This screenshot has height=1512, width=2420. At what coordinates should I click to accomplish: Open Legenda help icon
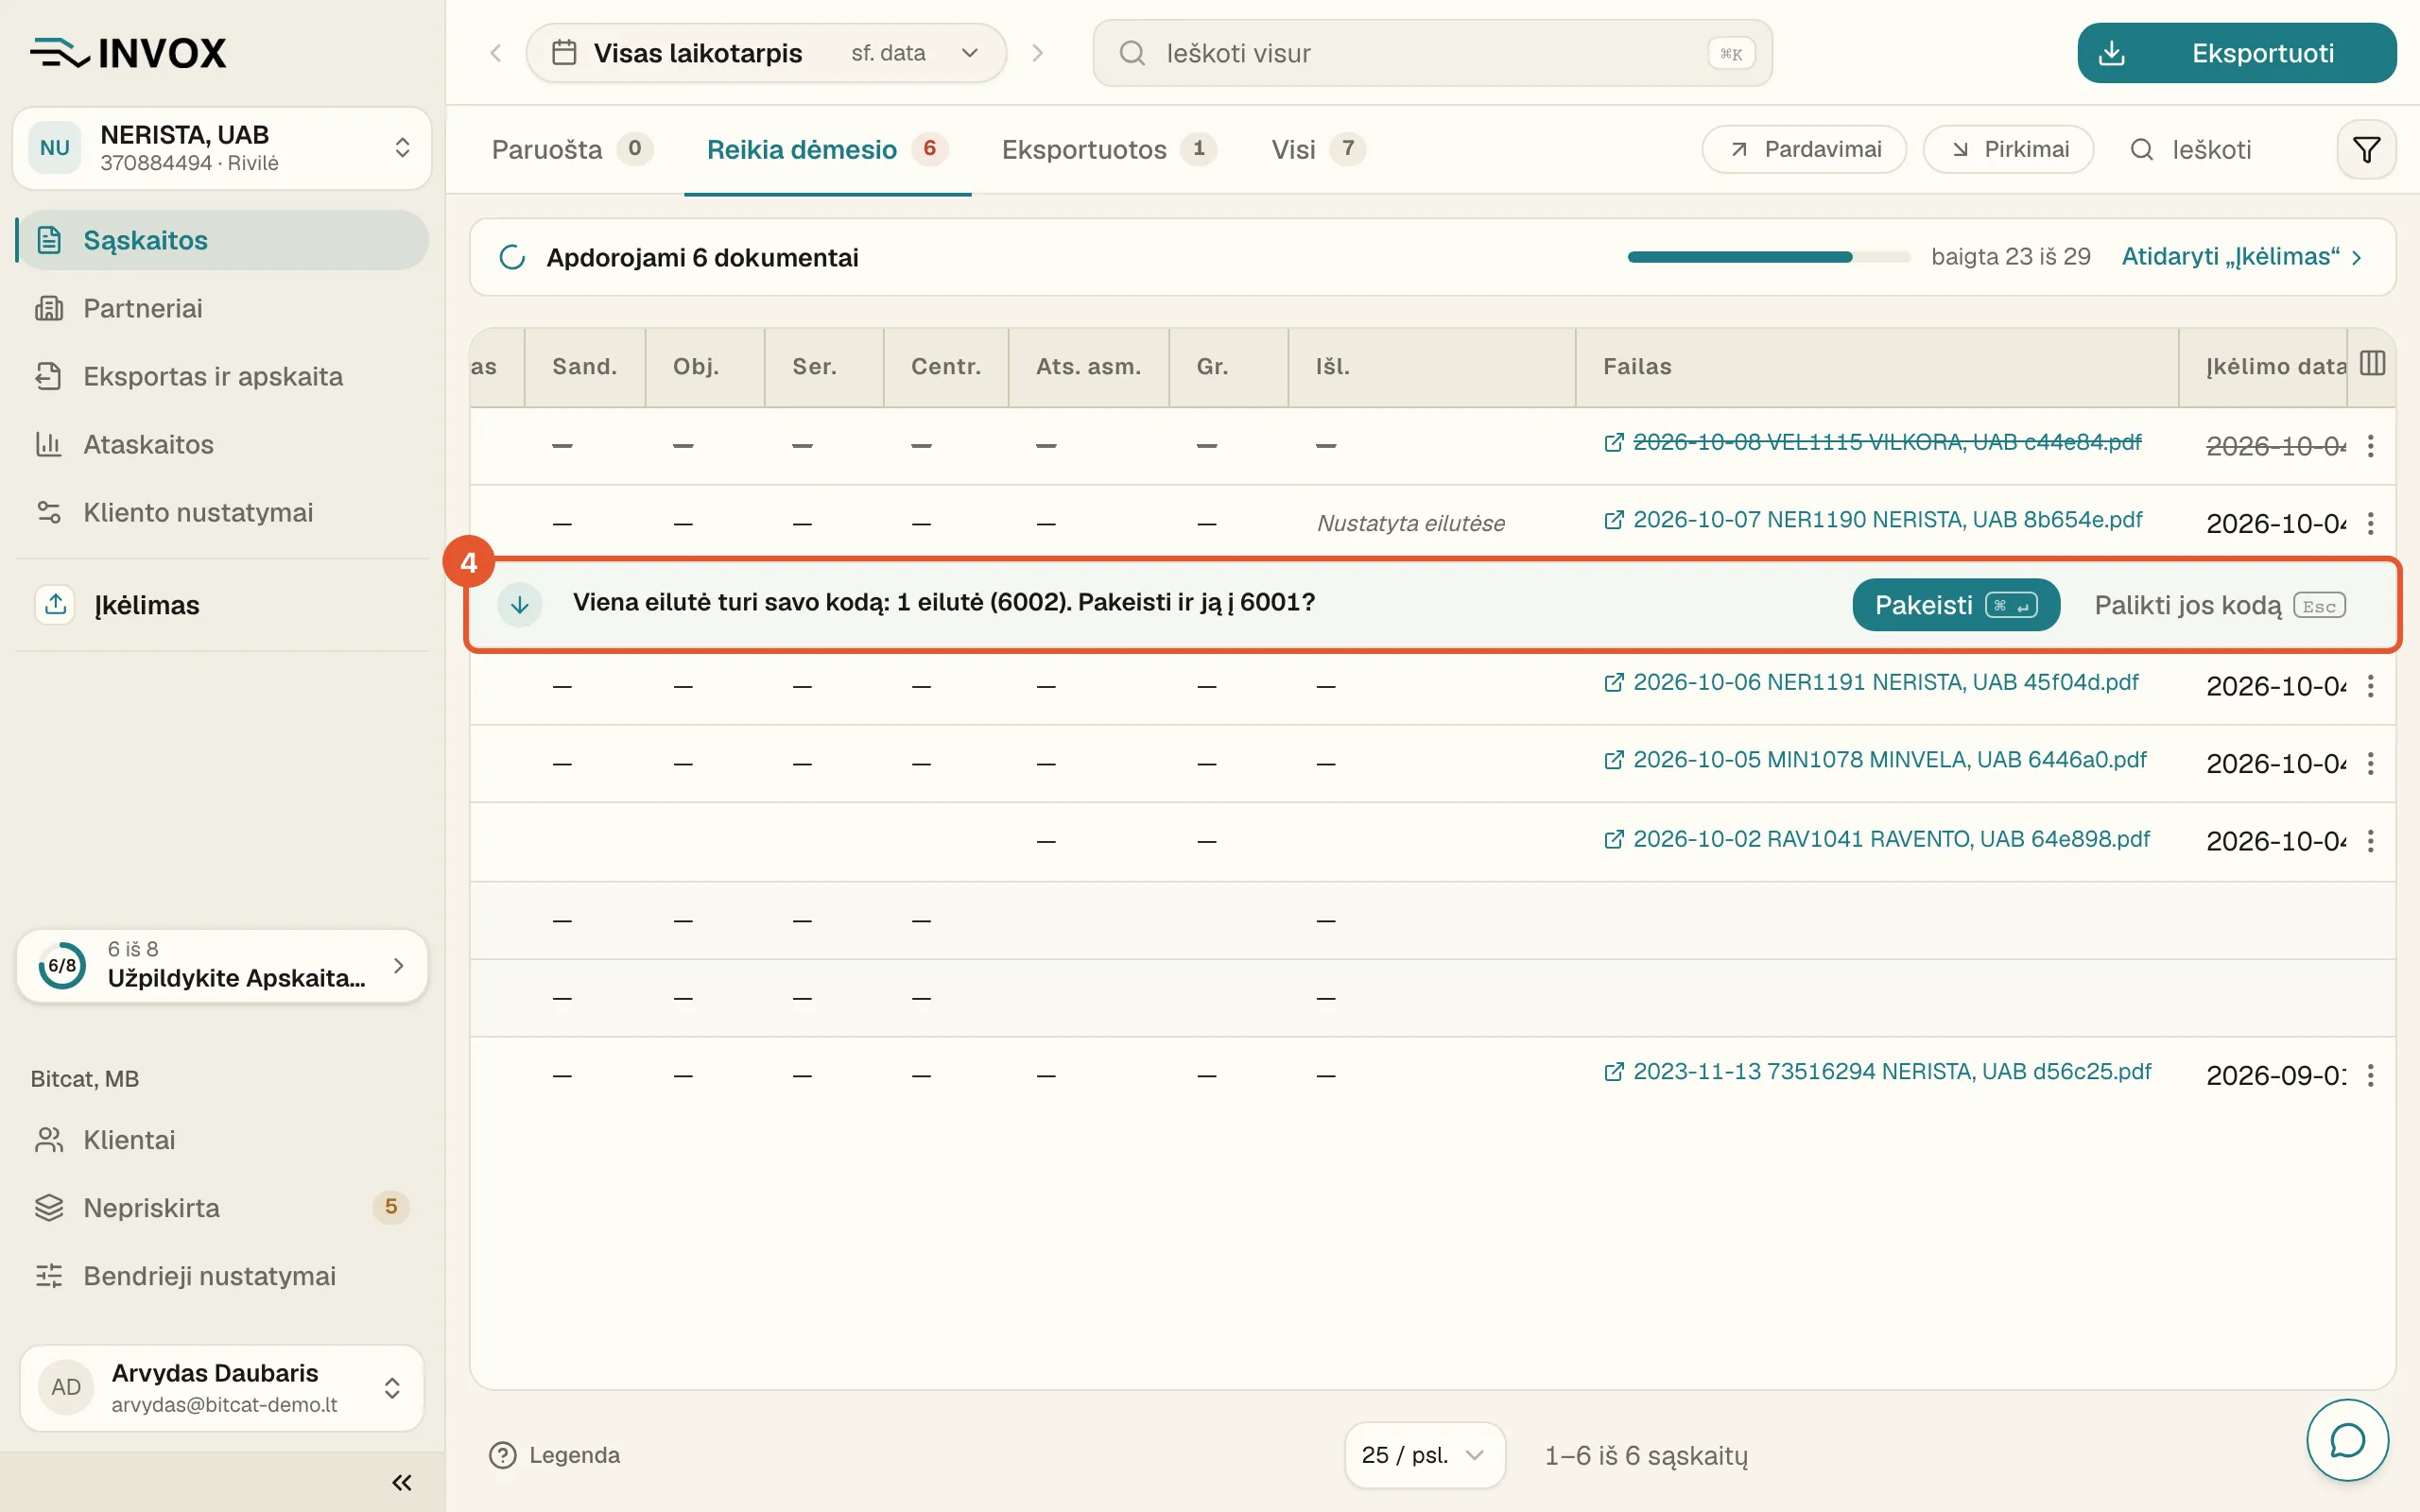pyautogui.click(x=503, y=1455)
